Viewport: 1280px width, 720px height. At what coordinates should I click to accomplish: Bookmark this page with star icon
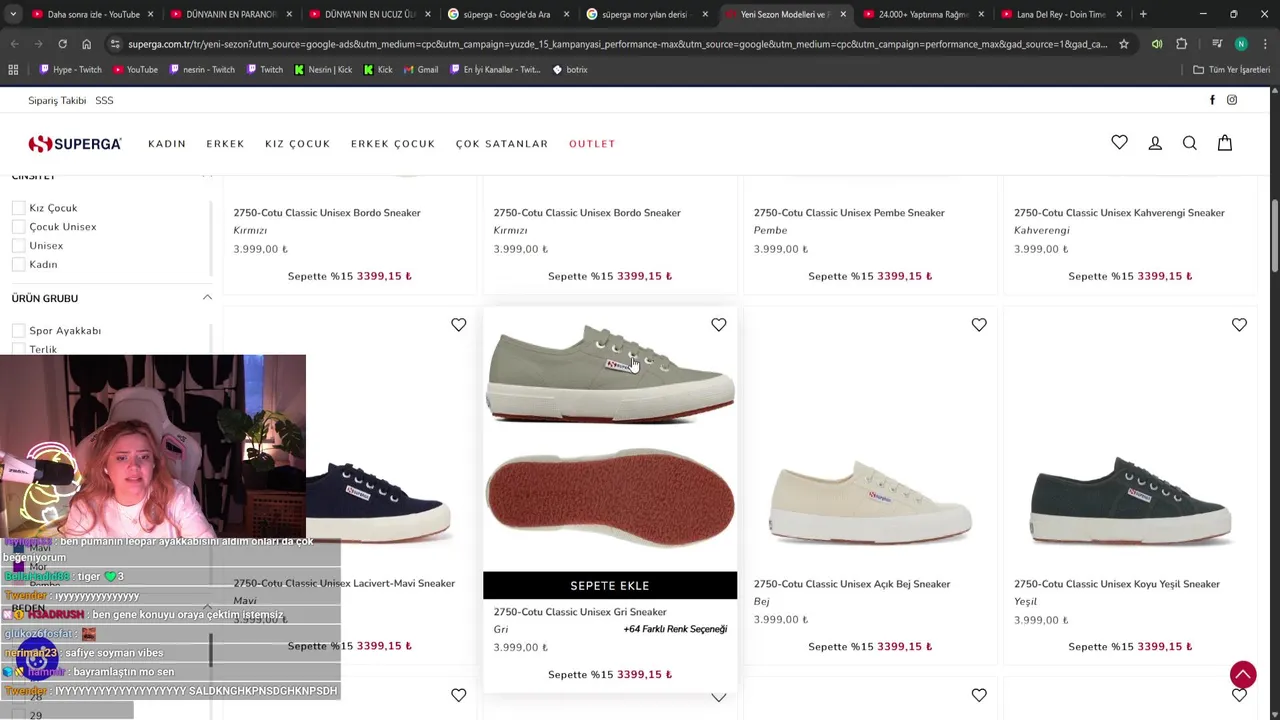pyautogui.click(x=1124, y=44)
